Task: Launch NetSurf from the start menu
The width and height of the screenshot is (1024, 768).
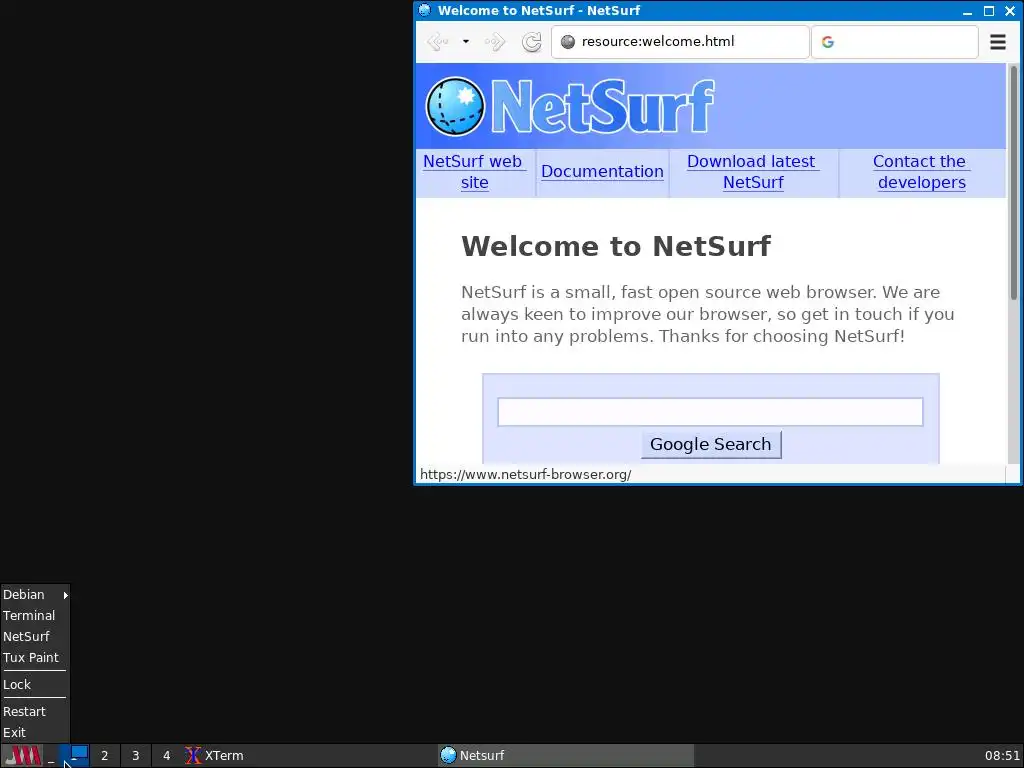Action: pyautogui.click(x=35, y=636)
